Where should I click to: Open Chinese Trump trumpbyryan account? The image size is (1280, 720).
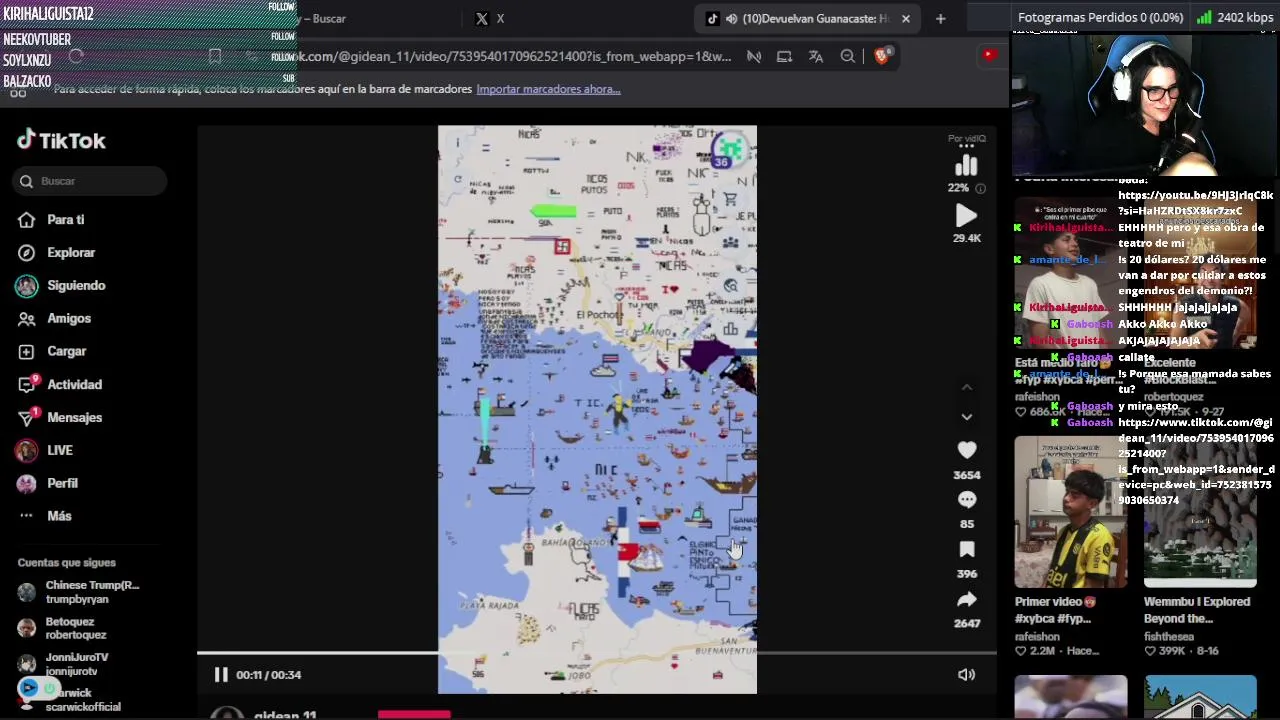[82, 592]
